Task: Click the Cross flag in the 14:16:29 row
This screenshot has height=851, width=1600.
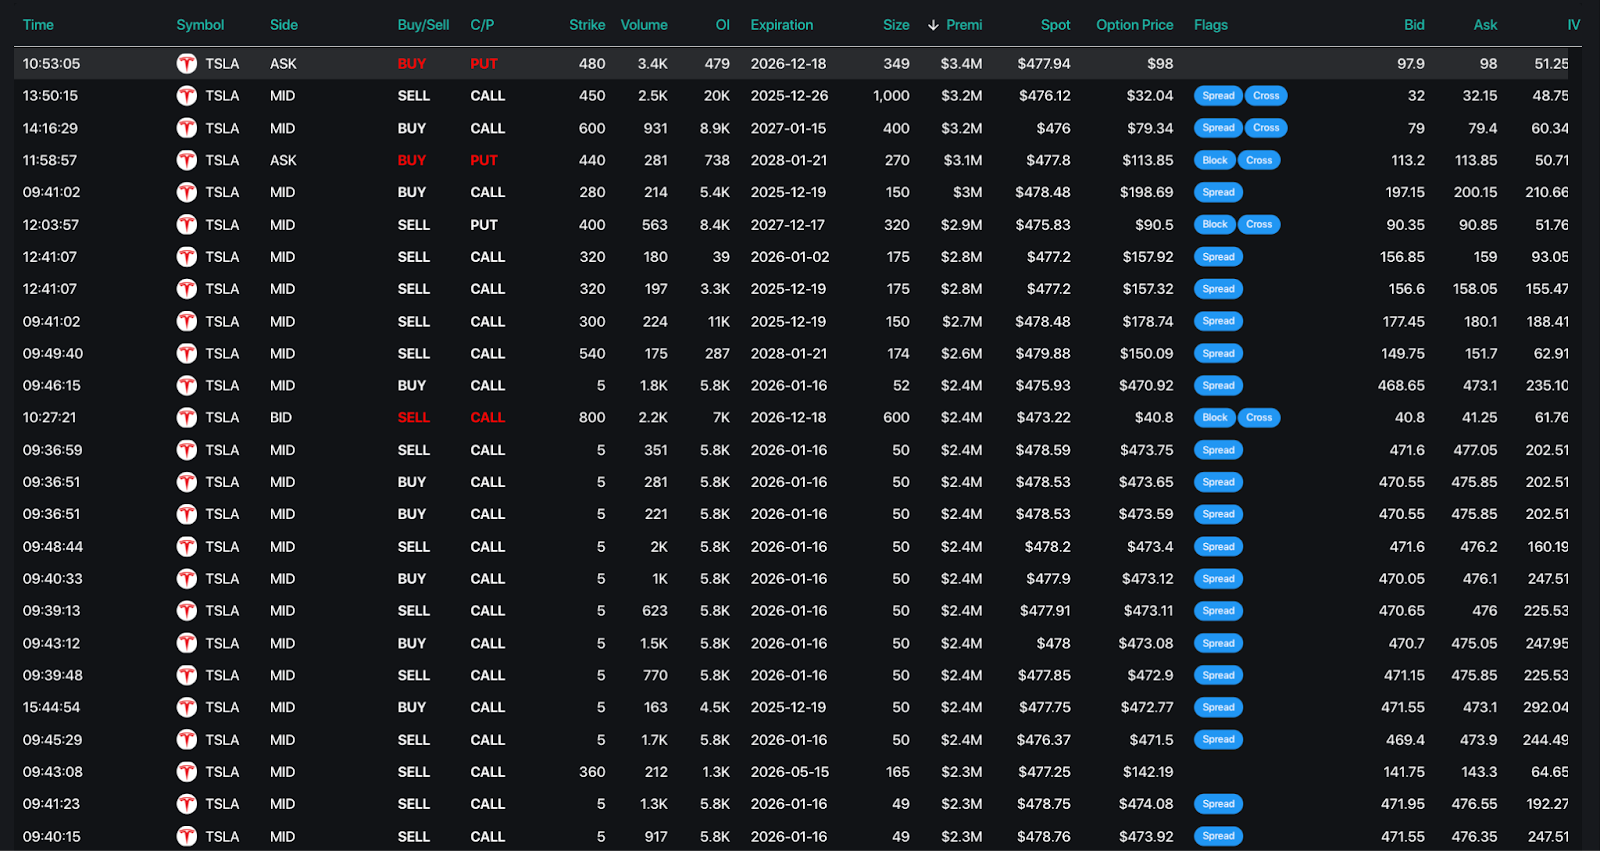Action: point(1266,128)
